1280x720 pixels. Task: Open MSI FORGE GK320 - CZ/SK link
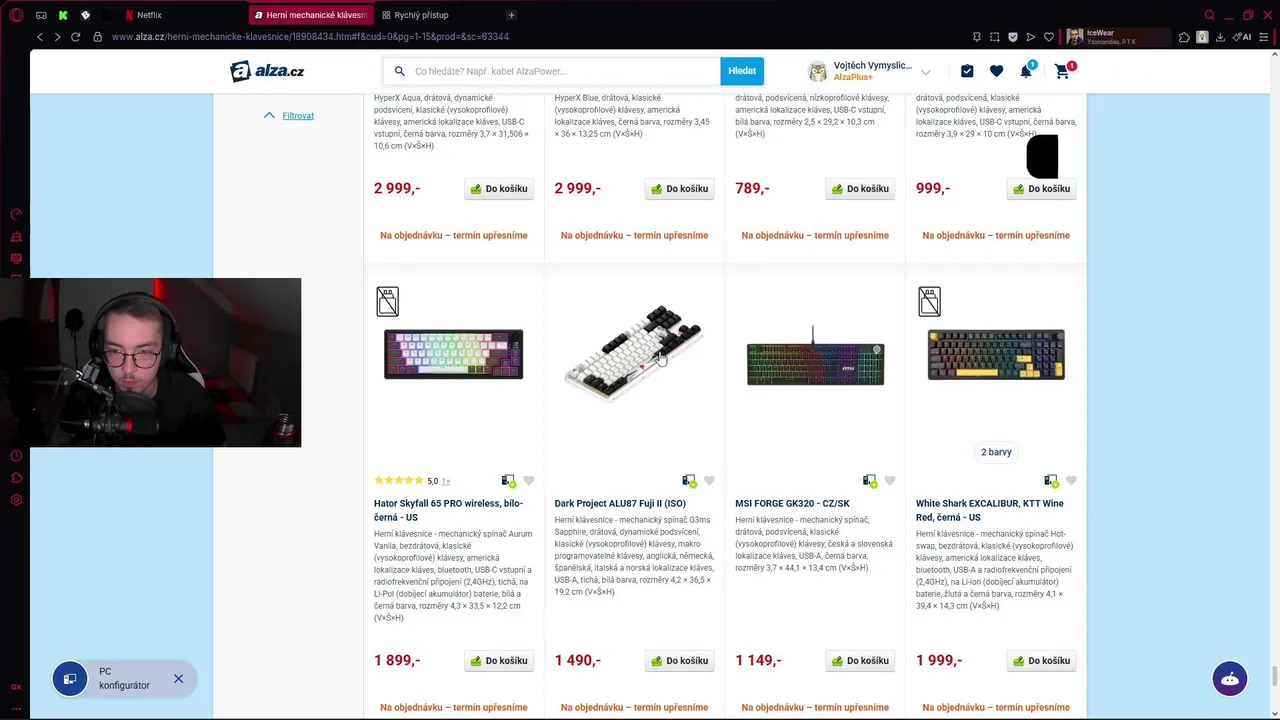(792, 504)
